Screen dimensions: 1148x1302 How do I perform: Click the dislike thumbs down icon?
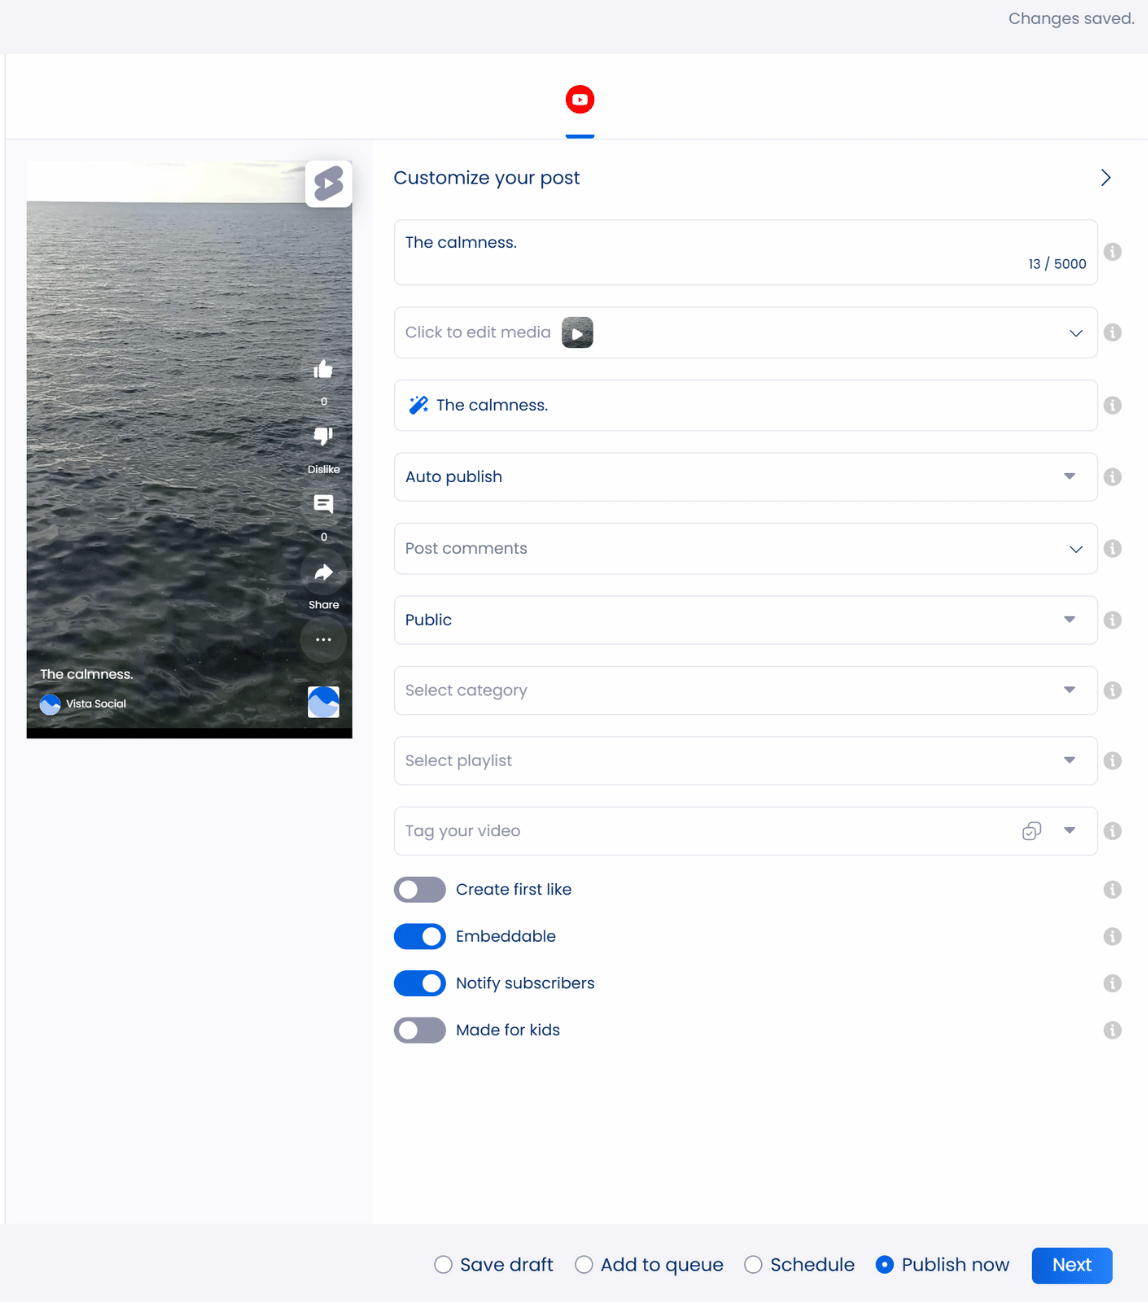[323, 437]
